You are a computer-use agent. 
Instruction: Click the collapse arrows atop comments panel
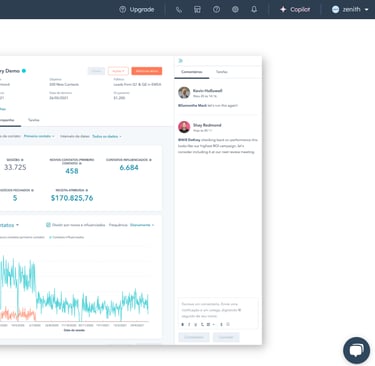(x=180, y=61)
